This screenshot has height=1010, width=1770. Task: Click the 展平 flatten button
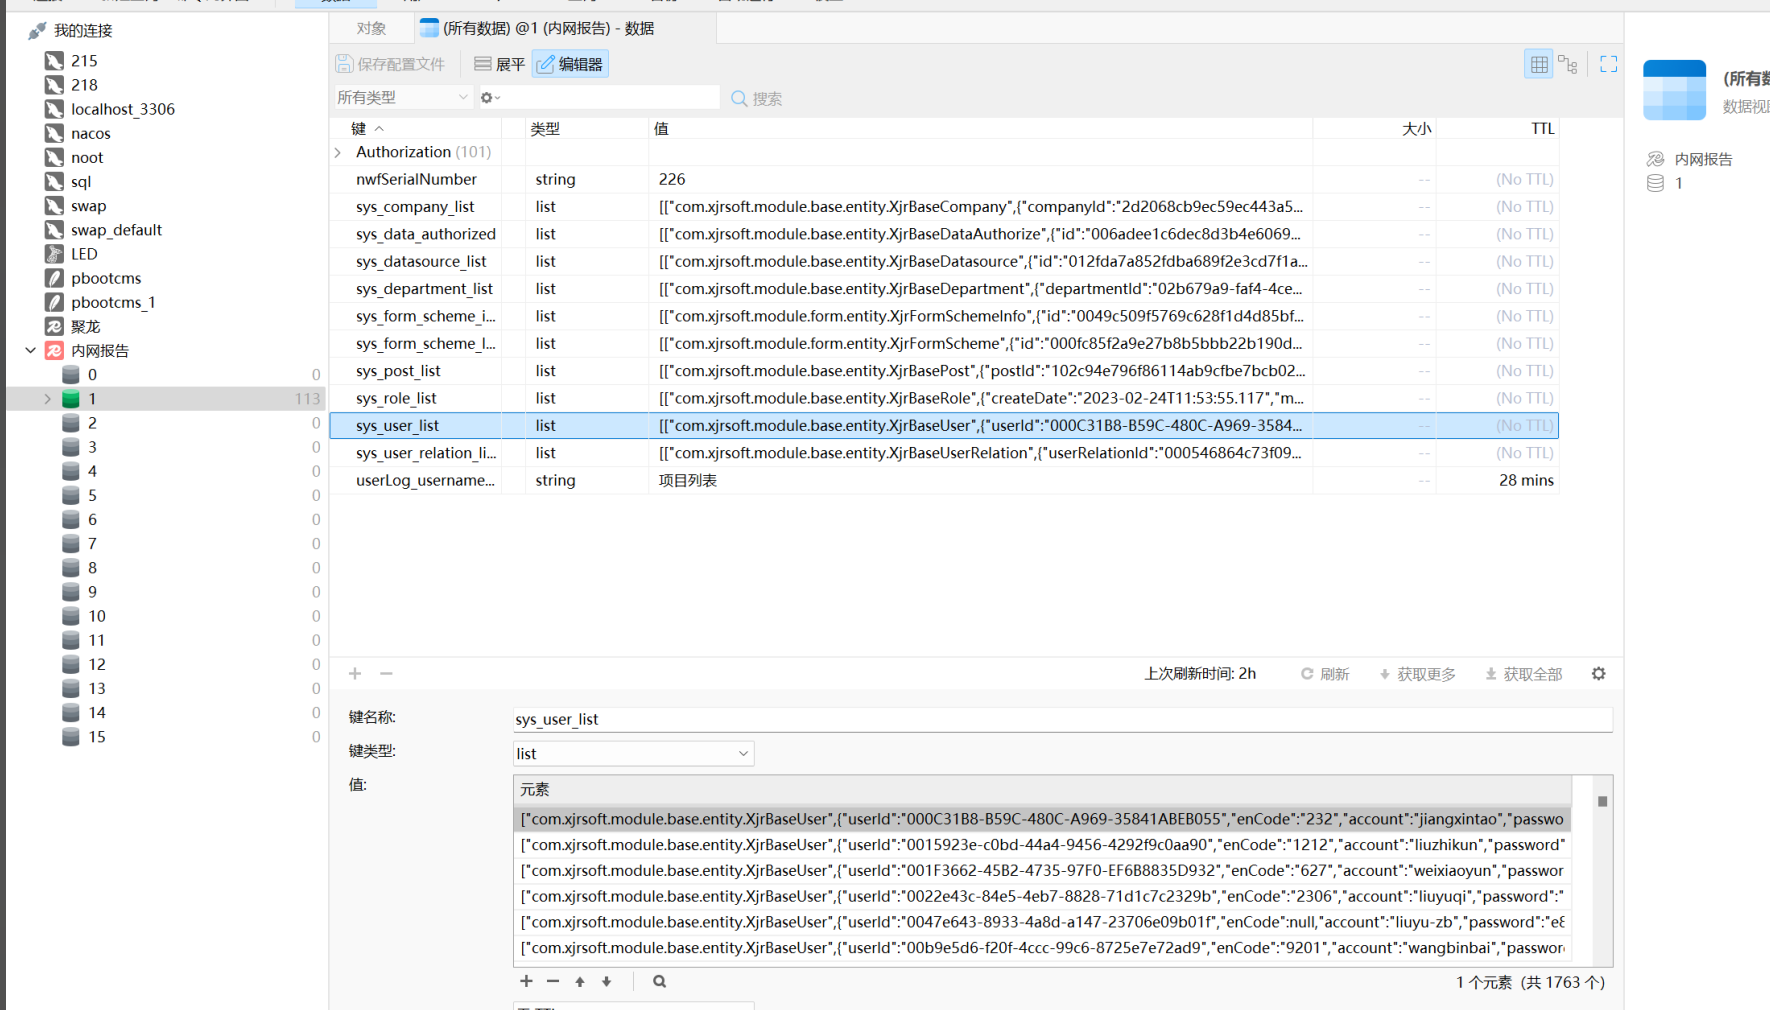coord(499,64)
